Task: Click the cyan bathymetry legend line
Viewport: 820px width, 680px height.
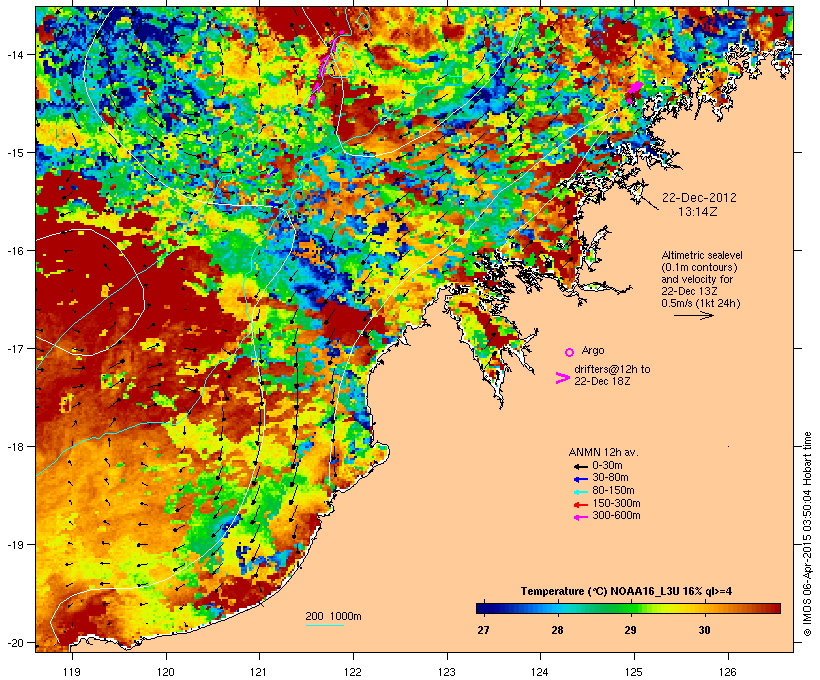Action: coord(325,625)
